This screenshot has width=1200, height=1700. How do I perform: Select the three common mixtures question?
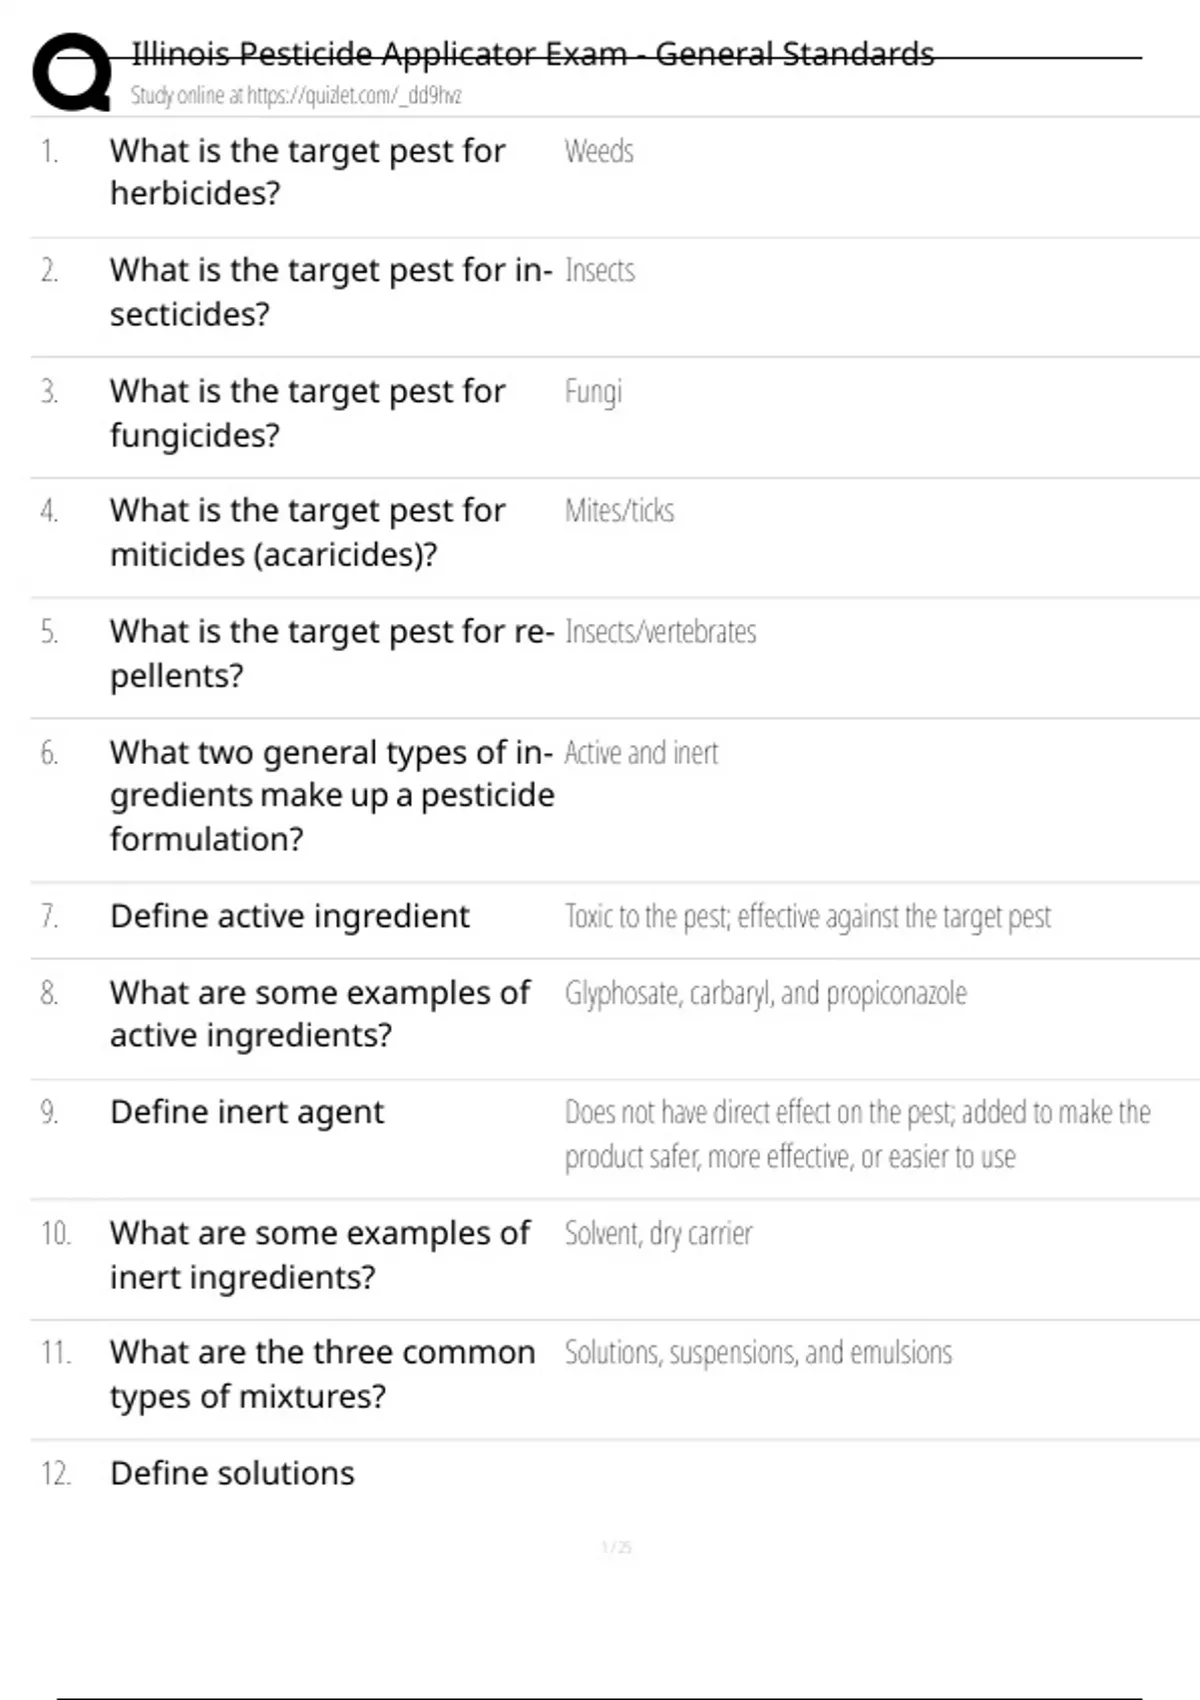322,1373
